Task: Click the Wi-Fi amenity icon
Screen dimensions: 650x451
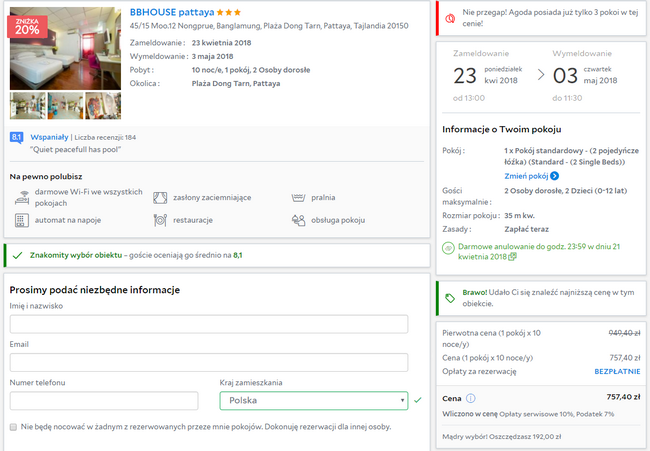Action: (22, 197)
